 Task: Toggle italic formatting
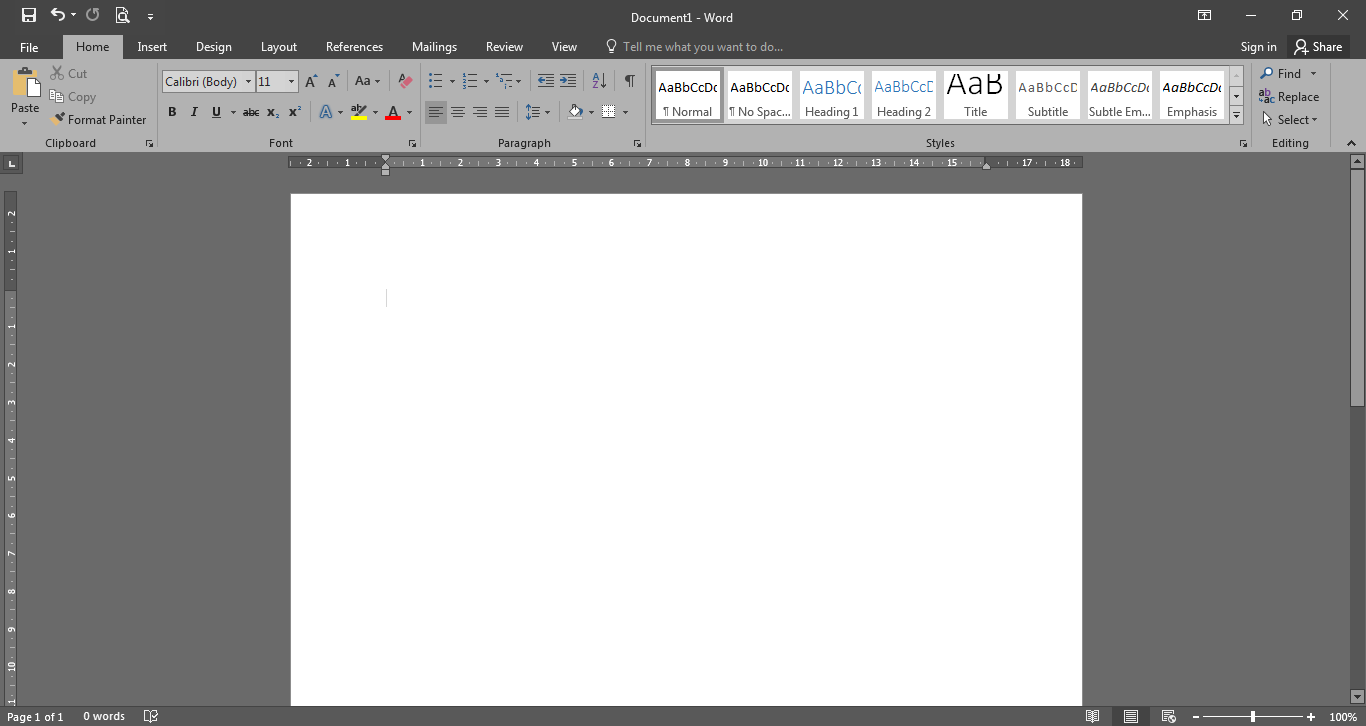(194, 112)
